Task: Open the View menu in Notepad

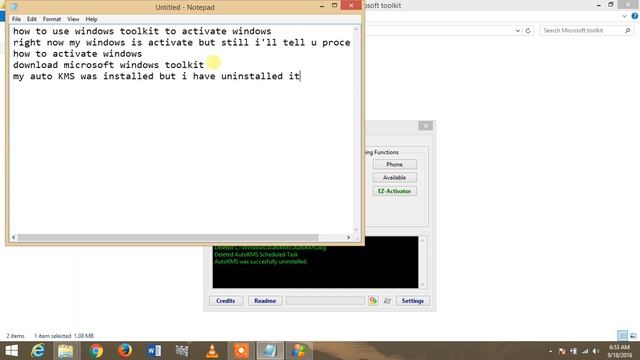Action: [73, 19]
